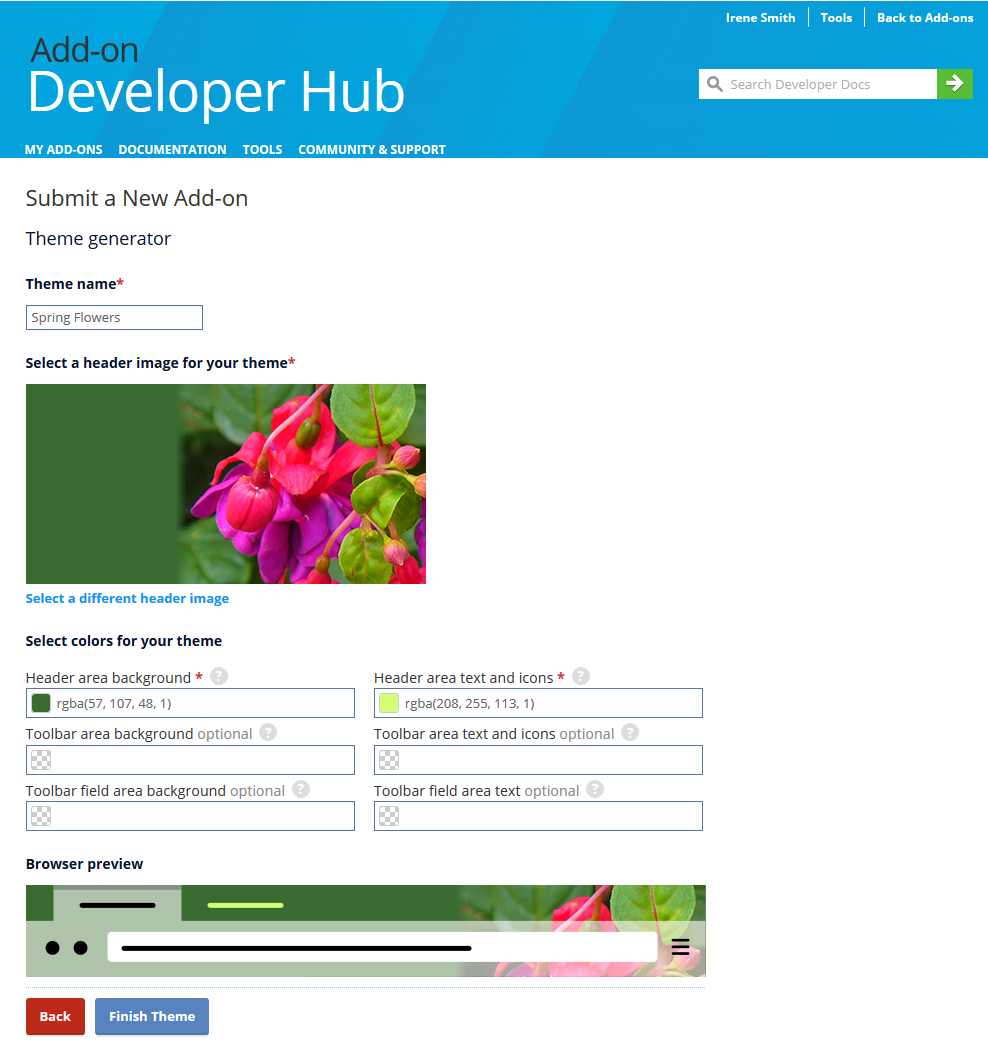Open help for Toolbar area text and icons
This screenshot has width=988, height=1058.
(x=629, y=732)
